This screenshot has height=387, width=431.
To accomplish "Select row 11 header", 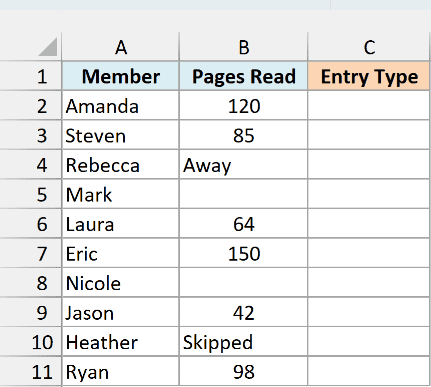I will [31, 371].
